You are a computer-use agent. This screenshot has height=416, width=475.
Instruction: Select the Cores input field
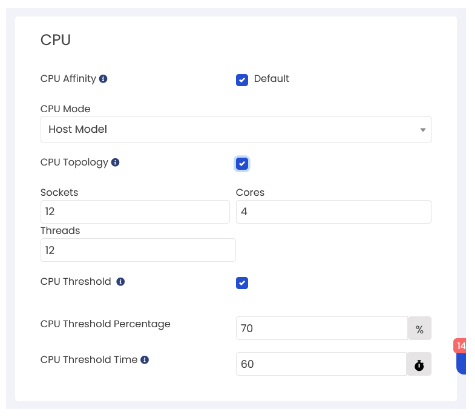(334, 212)
